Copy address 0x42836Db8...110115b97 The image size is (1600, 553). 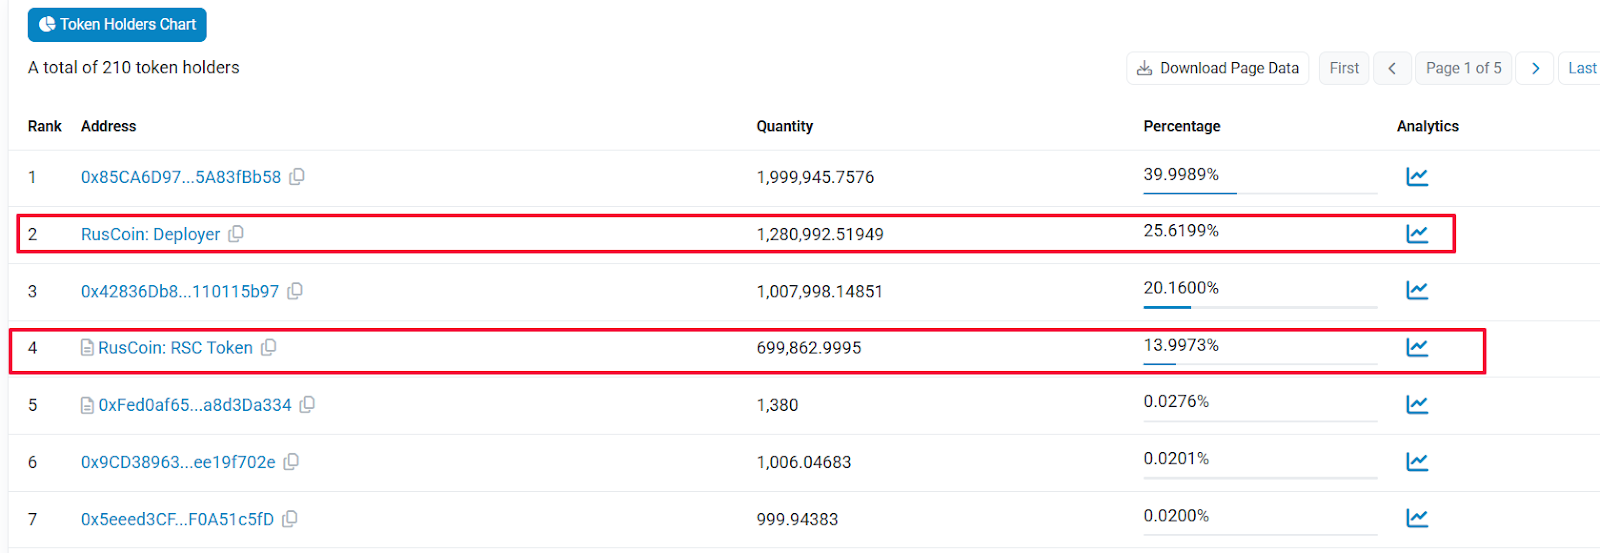click(295, 291)
